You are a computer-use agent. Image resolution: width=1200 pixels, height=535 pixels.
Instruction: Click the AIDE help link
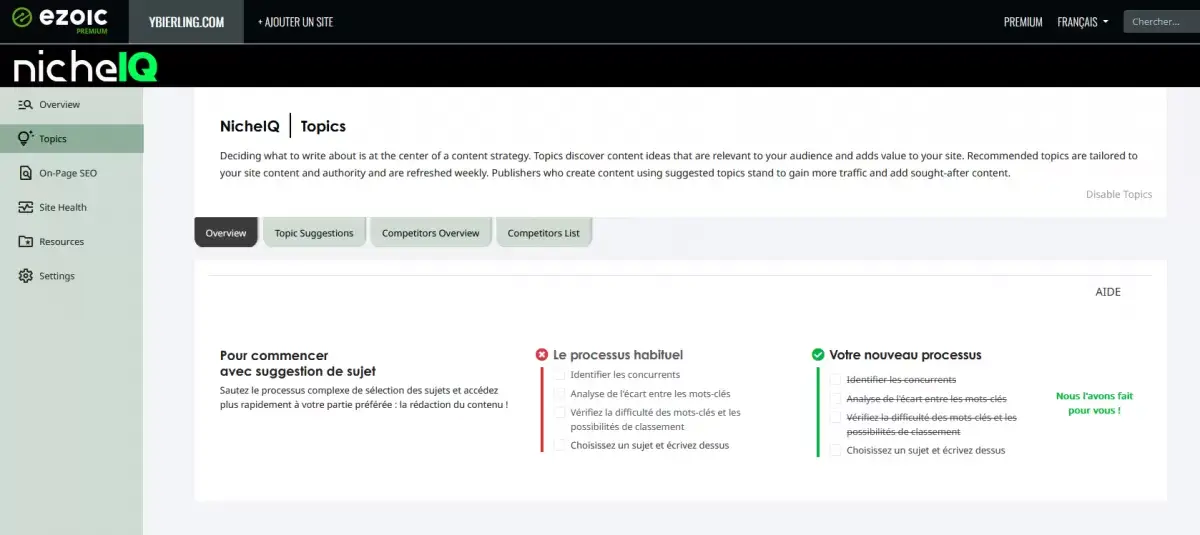[x=1108, y=292]
